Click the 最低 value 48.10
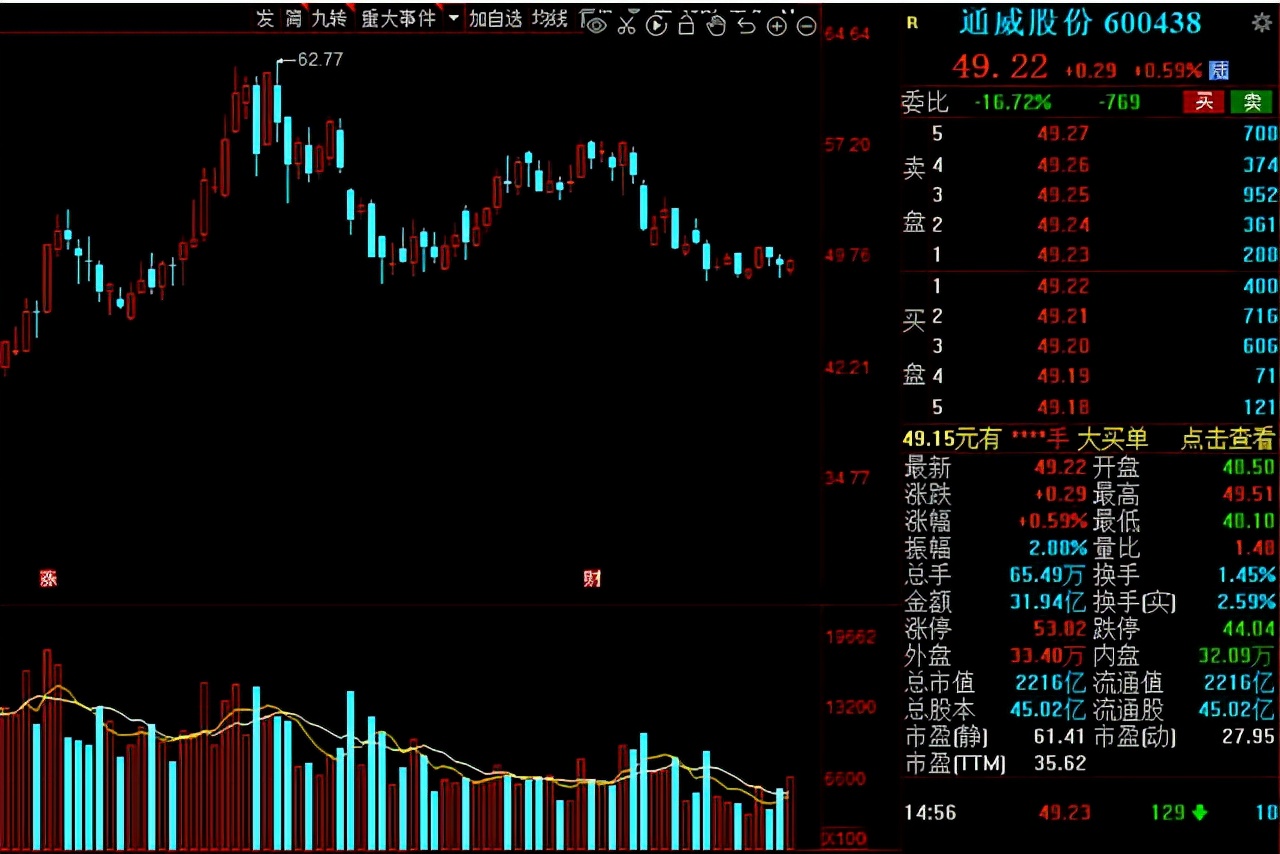Viewport: 1280px width, 854px height. click(x=1251, y=521)
